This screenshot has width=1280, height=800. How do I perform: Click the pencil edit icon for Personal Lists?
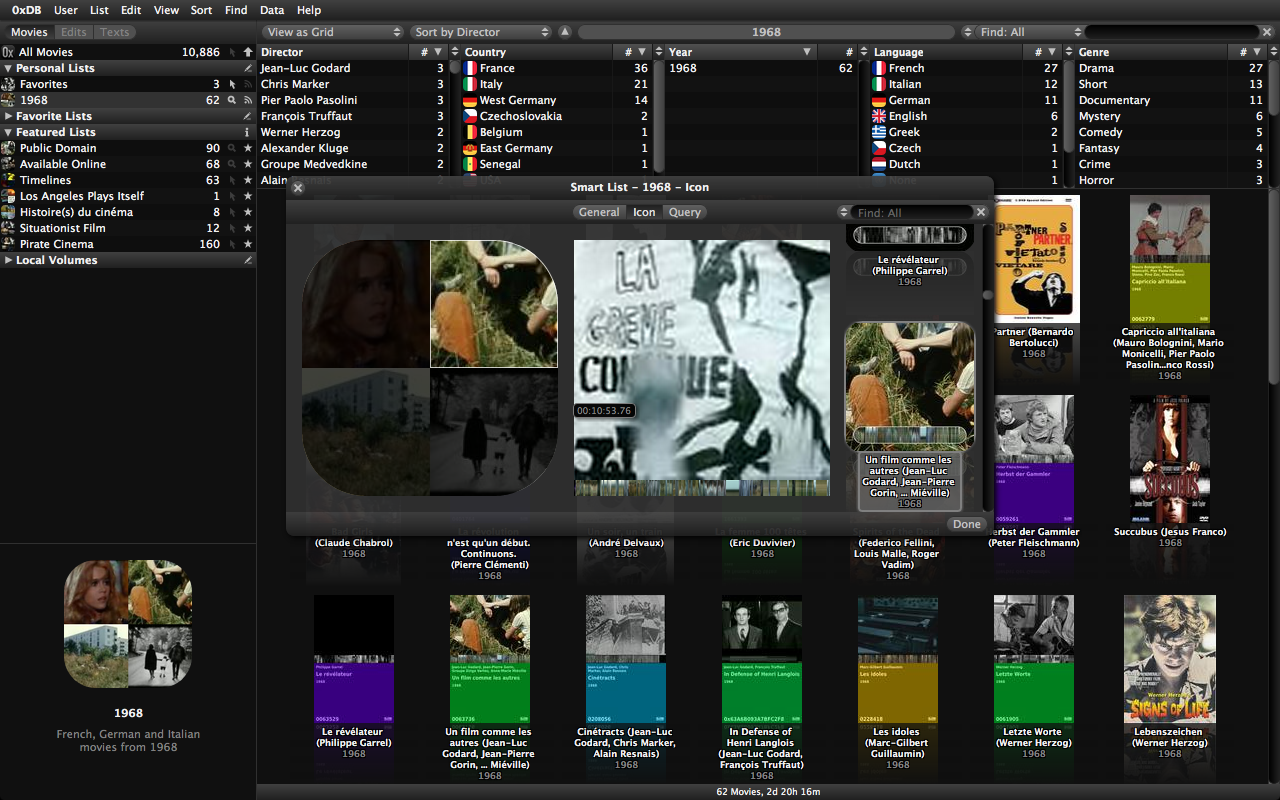tap(248, 68)
